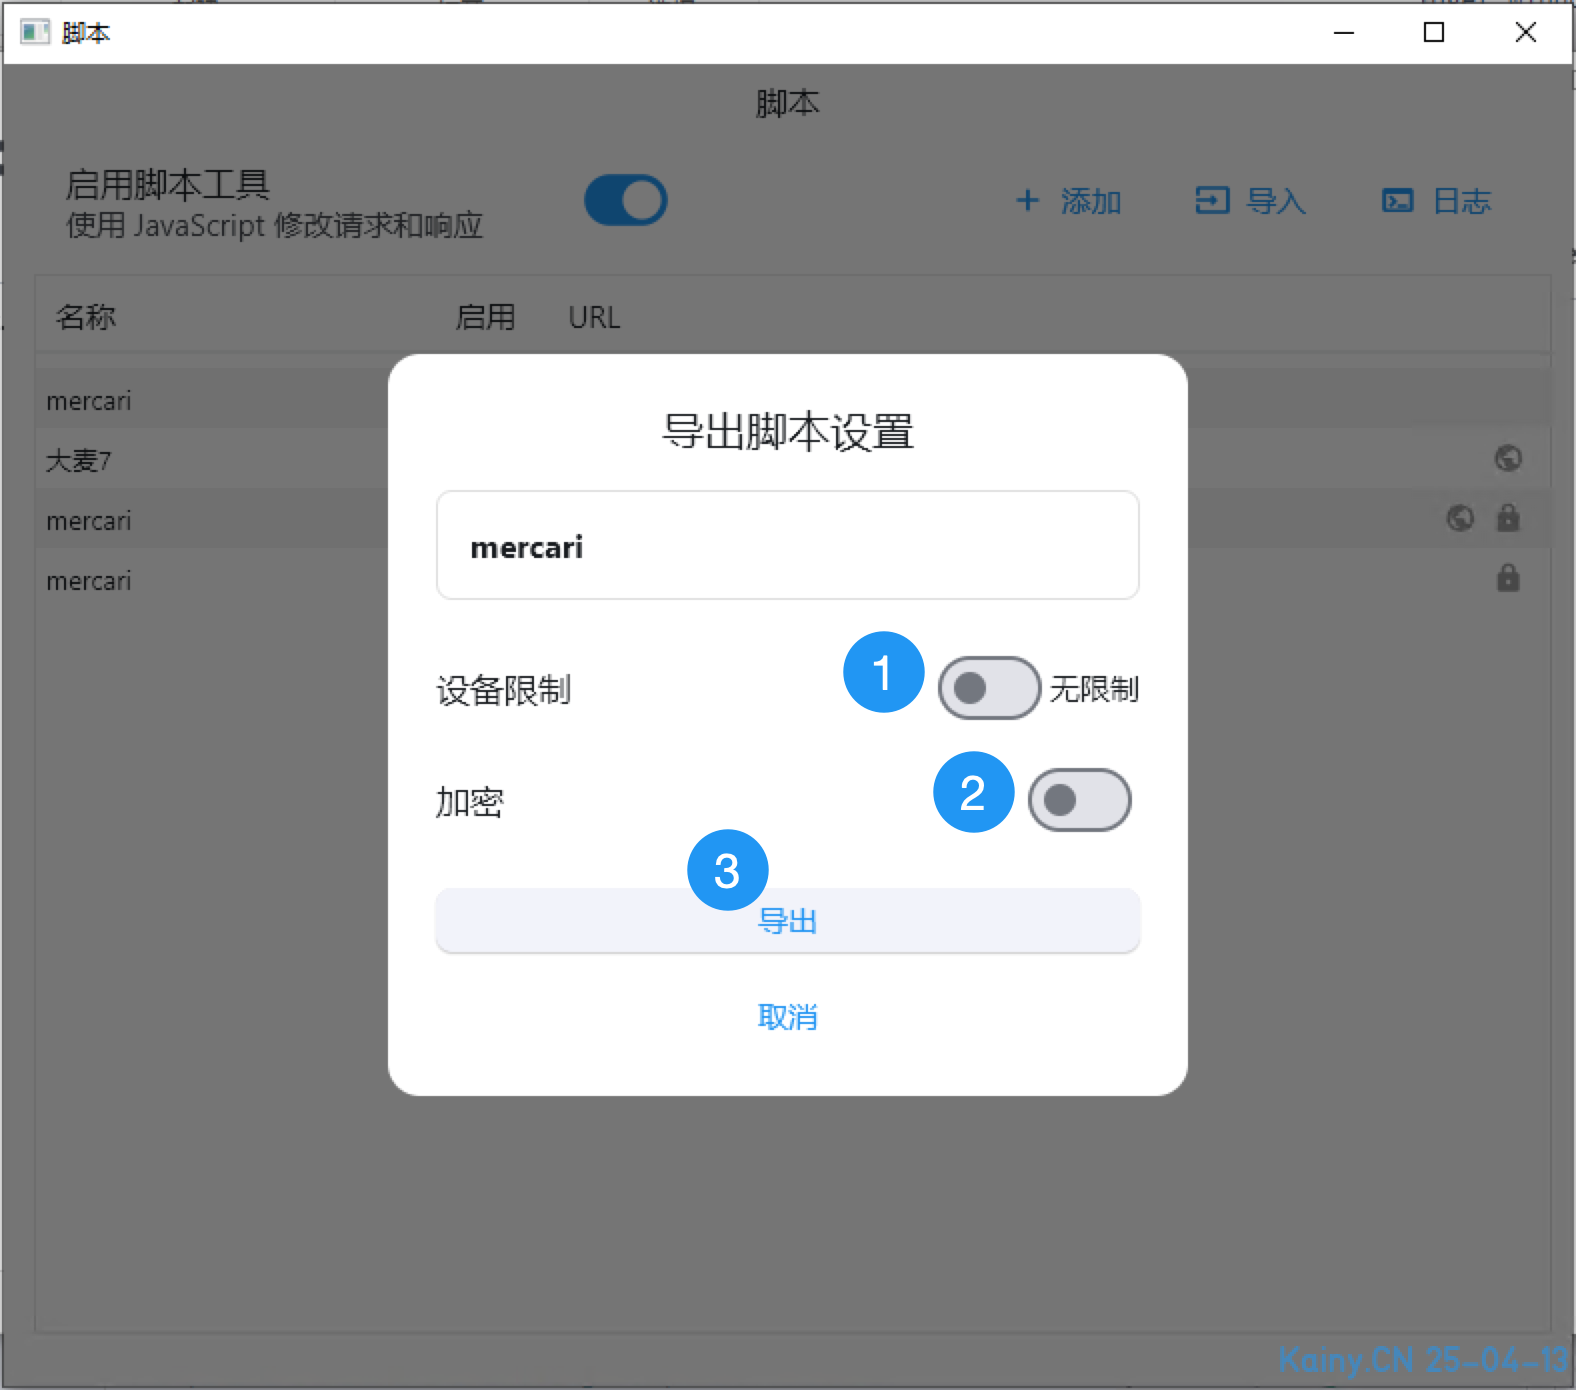The width and height of the screenshot is (1576, 1390).
Task: Click the 日志 log terminal icon
Action: tap(1397, 201)
